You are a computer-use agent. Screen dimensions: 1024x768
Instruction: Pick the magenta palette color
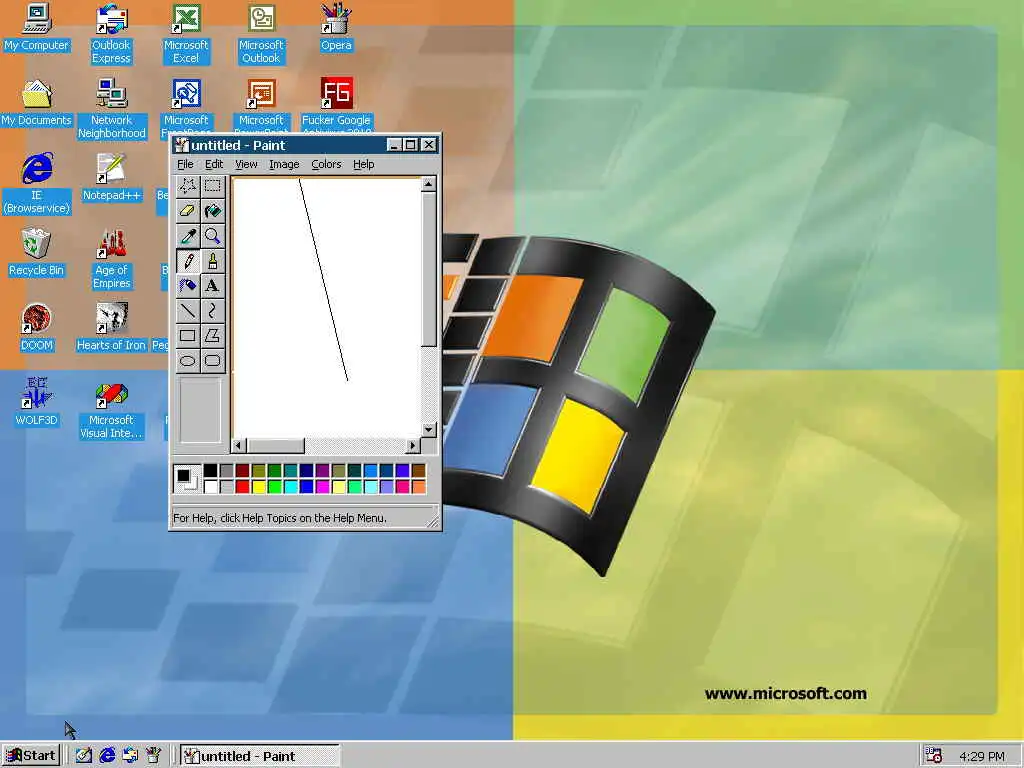(x=323, y=487)
